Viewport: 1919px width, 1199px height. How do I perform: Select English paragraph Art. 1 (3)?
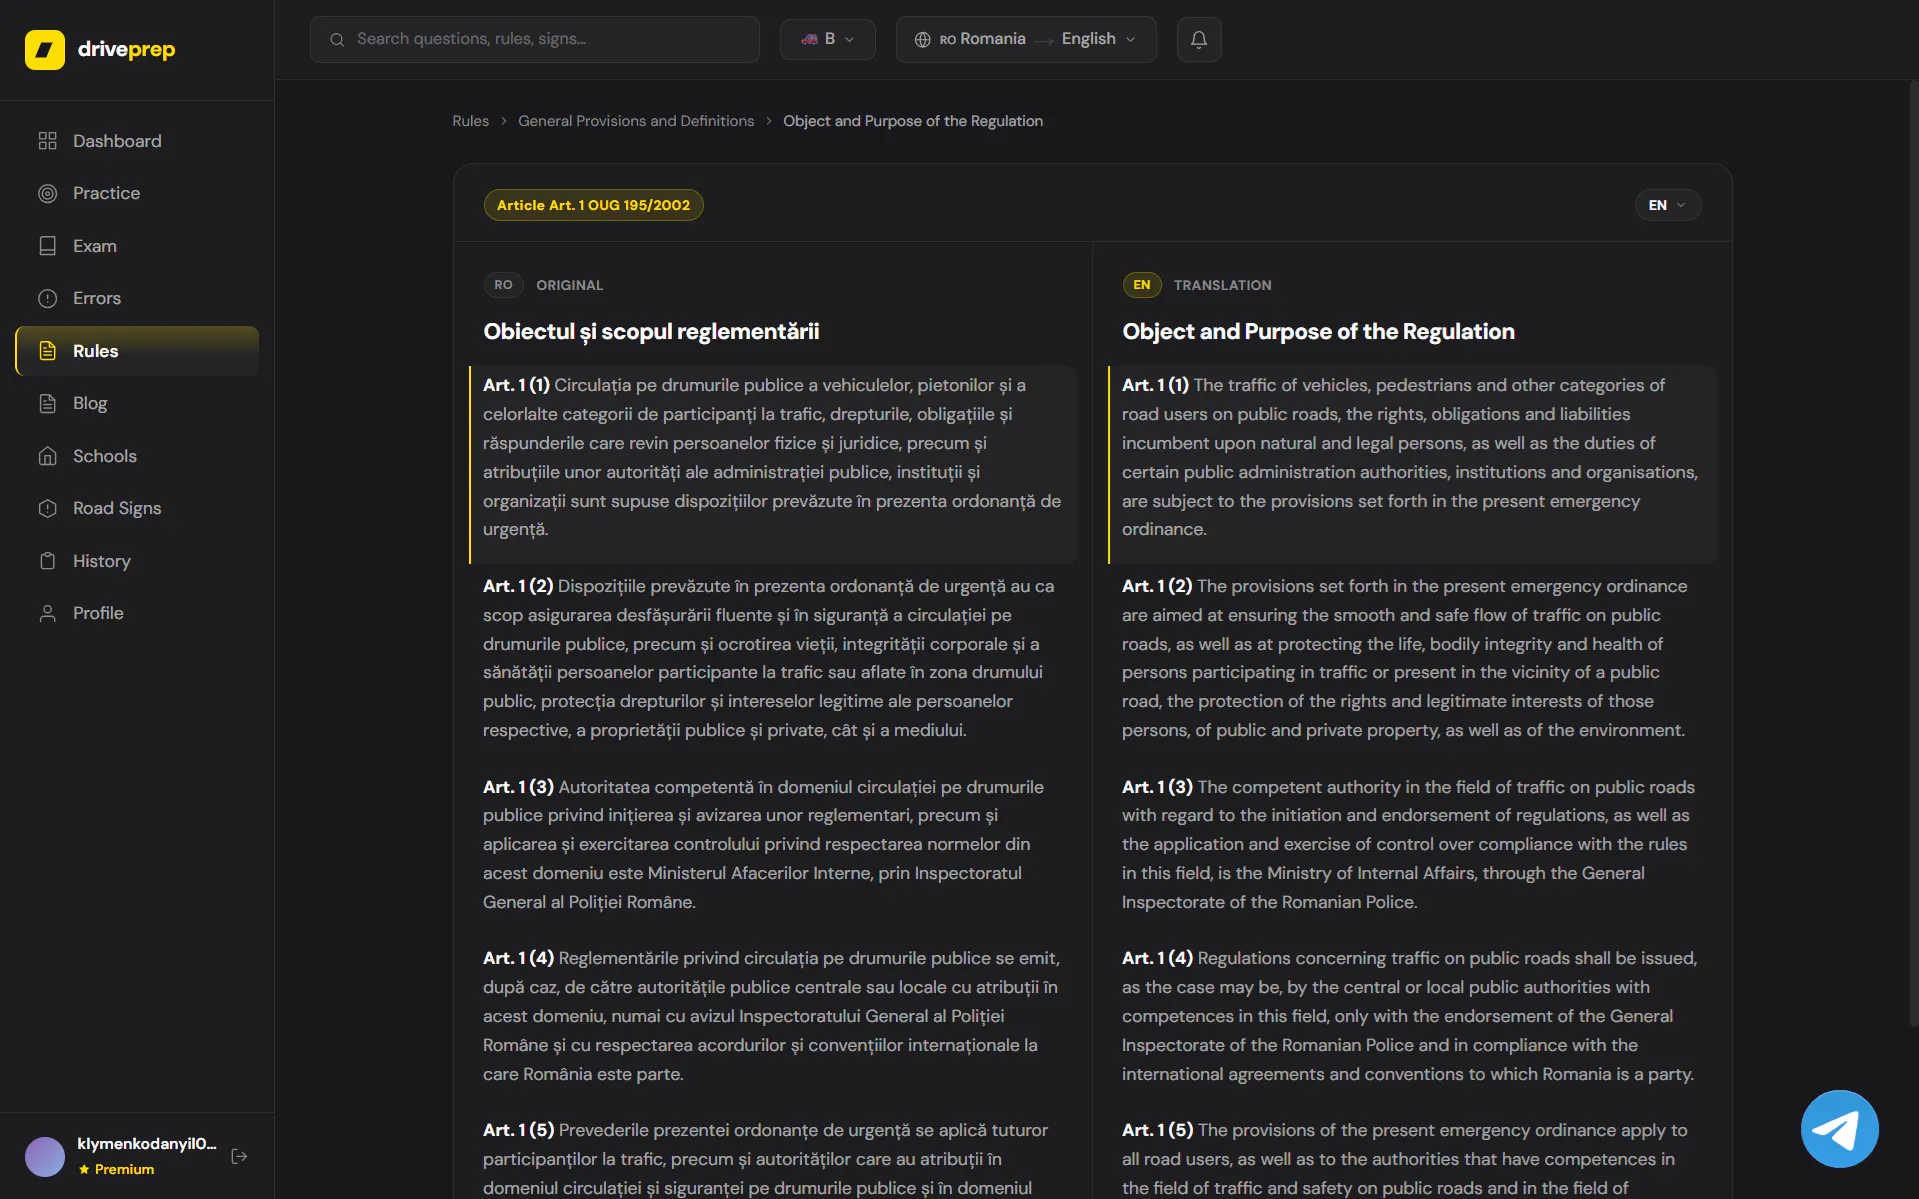coord(1410,845)
